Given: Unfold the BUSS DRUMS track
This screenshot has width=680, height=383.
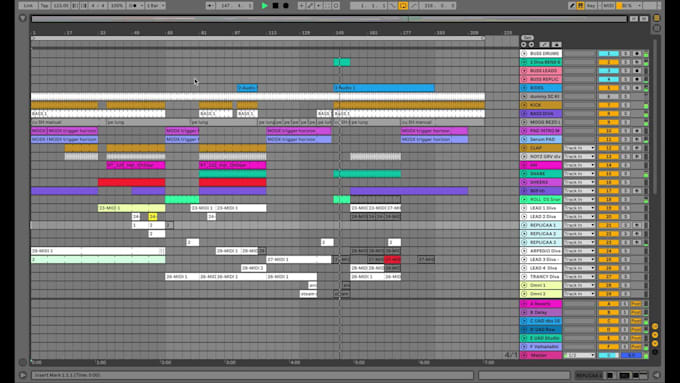Looking at the screenshot, I should 524,53.
